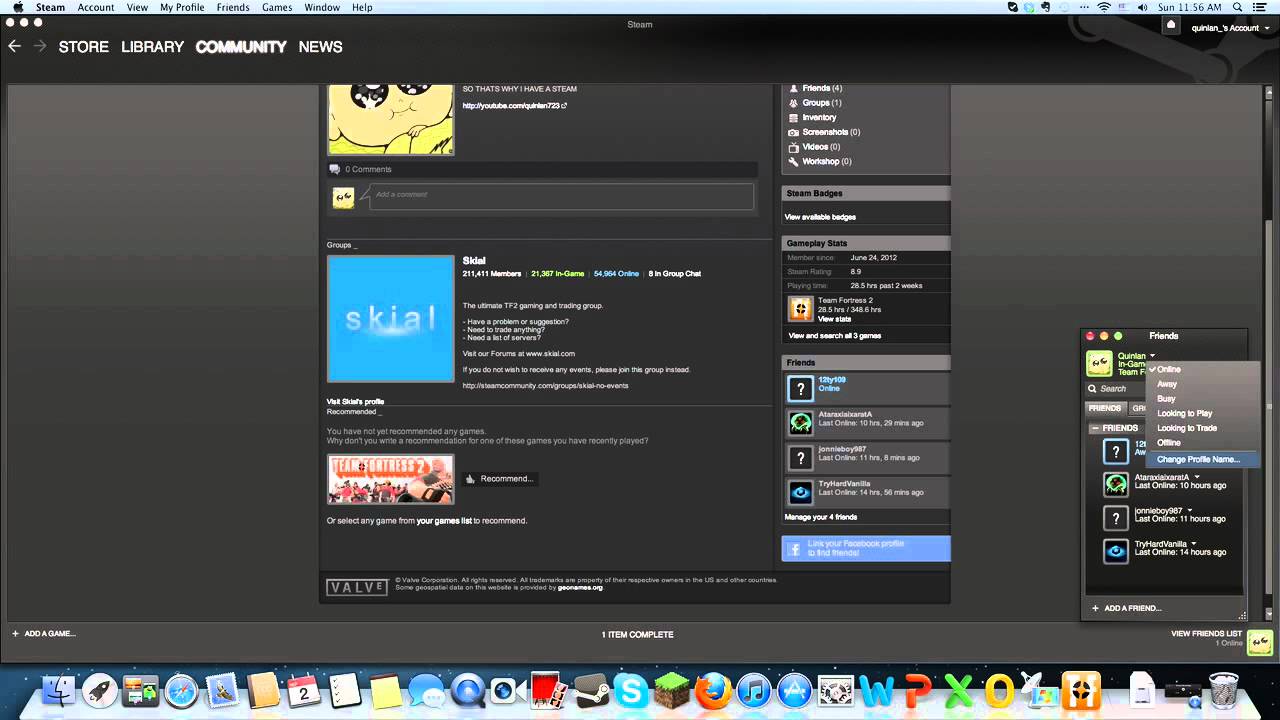Viewport: 1280px width, 720px height.
Task: Click Visit Skial's profile link
Action: pos(355,402)
